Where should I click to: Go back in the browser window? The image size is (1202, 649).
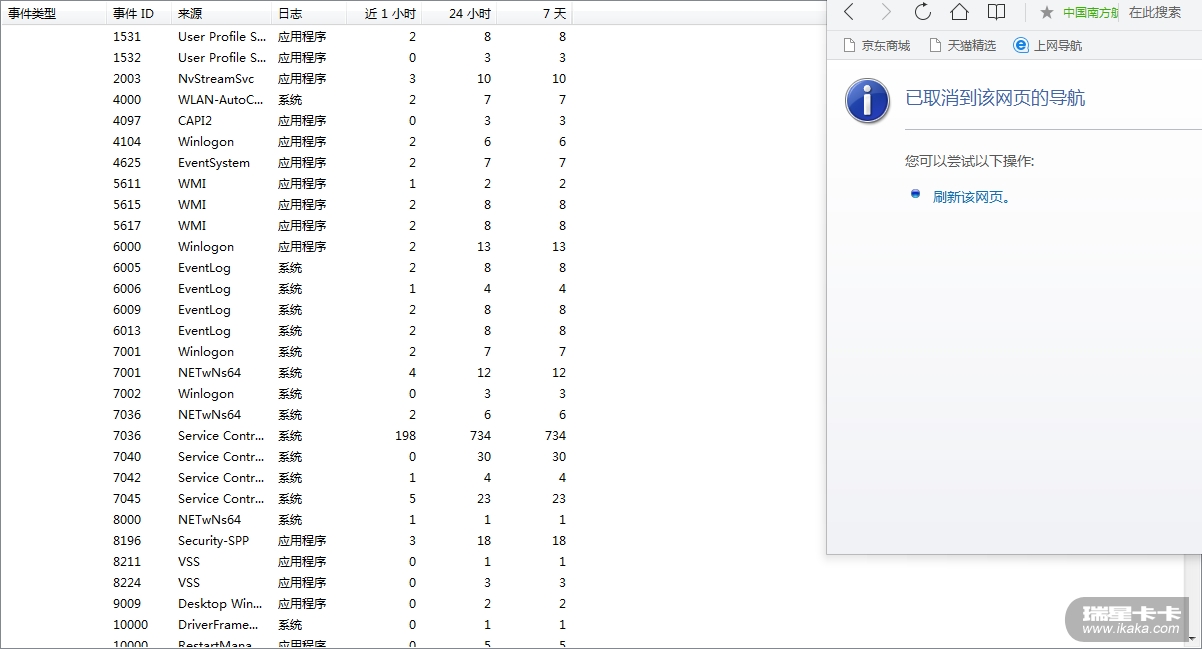(x=849, y=12)
